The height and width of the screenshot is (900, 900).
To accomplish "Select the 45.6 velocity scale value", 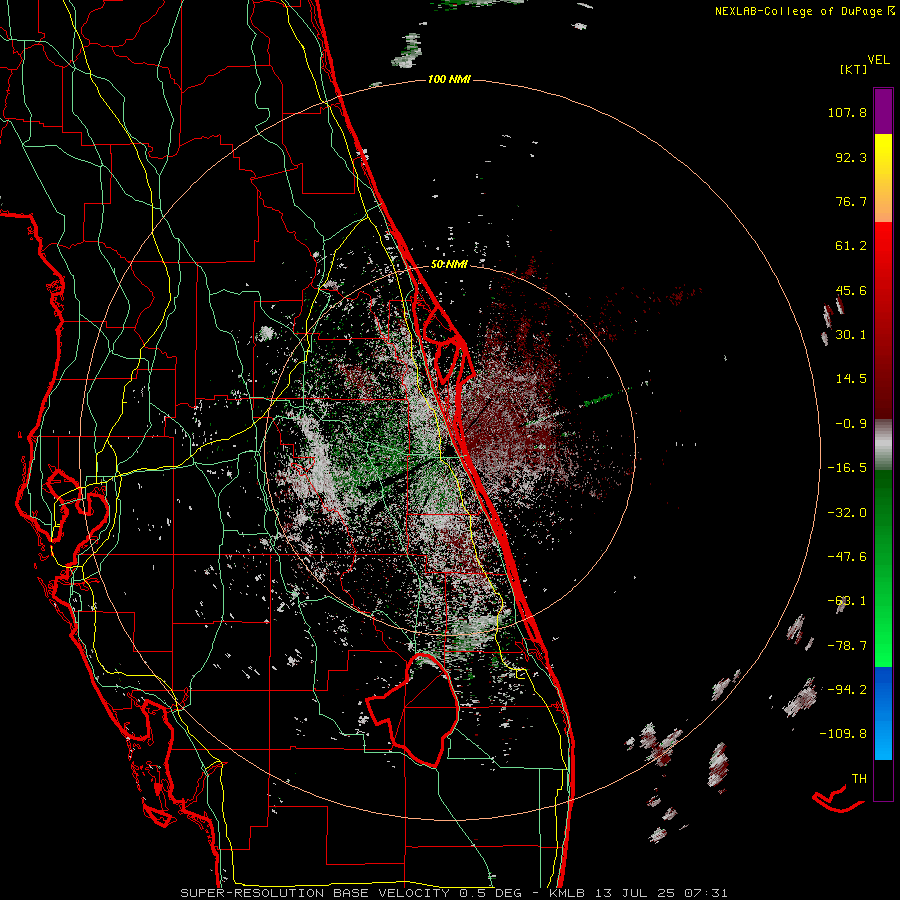I will 851,290.
